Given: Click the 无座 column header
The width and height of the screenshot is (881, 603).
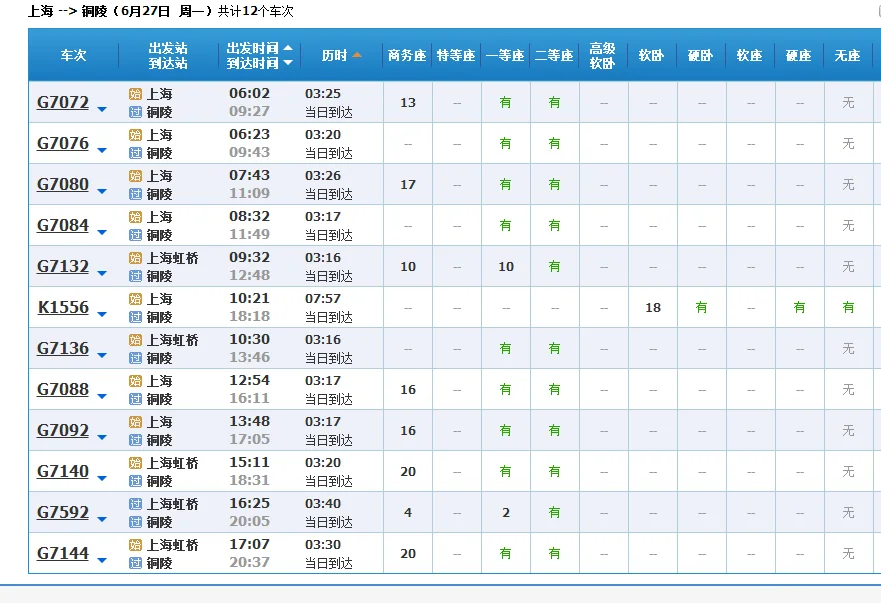Looking at the screenshot, I should (x=847, y=55).
